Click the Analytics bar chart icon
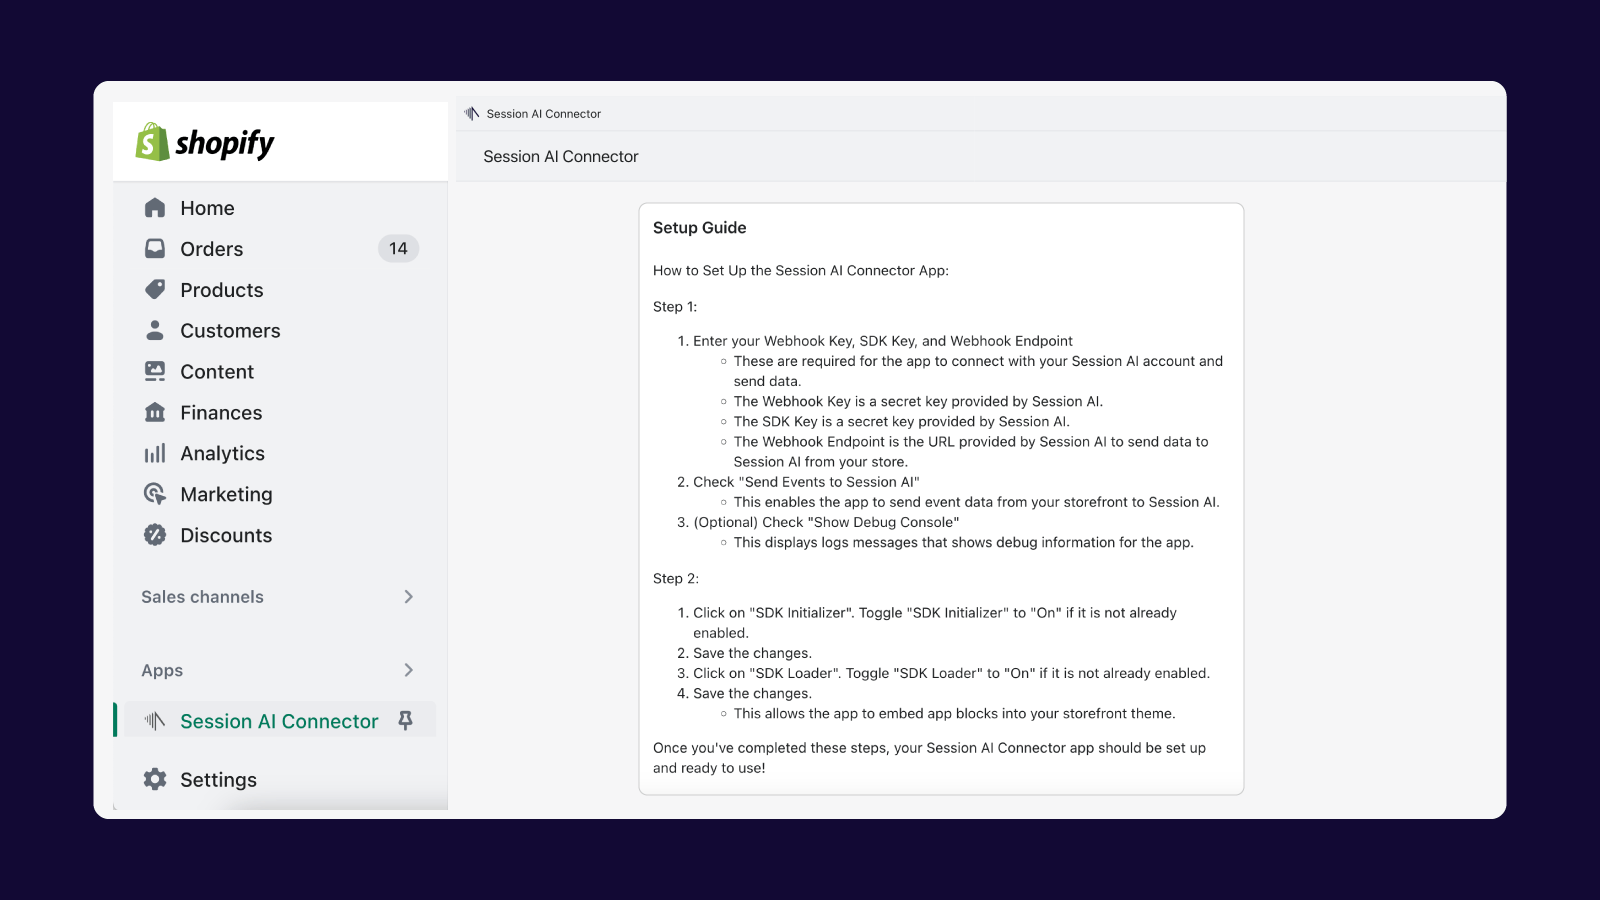 [x=155, y=453]
